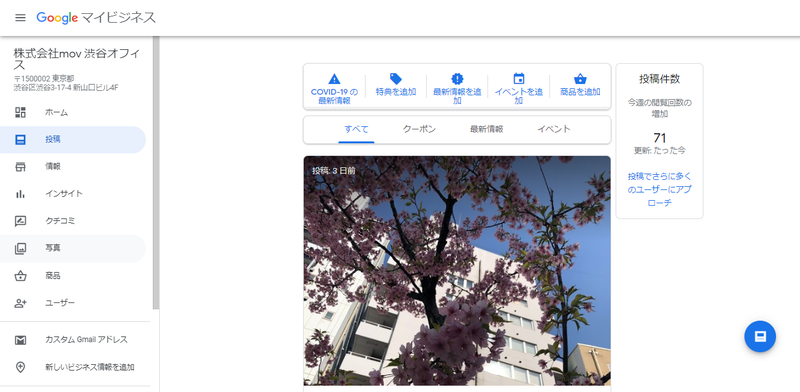Open 写真 in the sidebar

pyautogui.click(x=73, y=249)
